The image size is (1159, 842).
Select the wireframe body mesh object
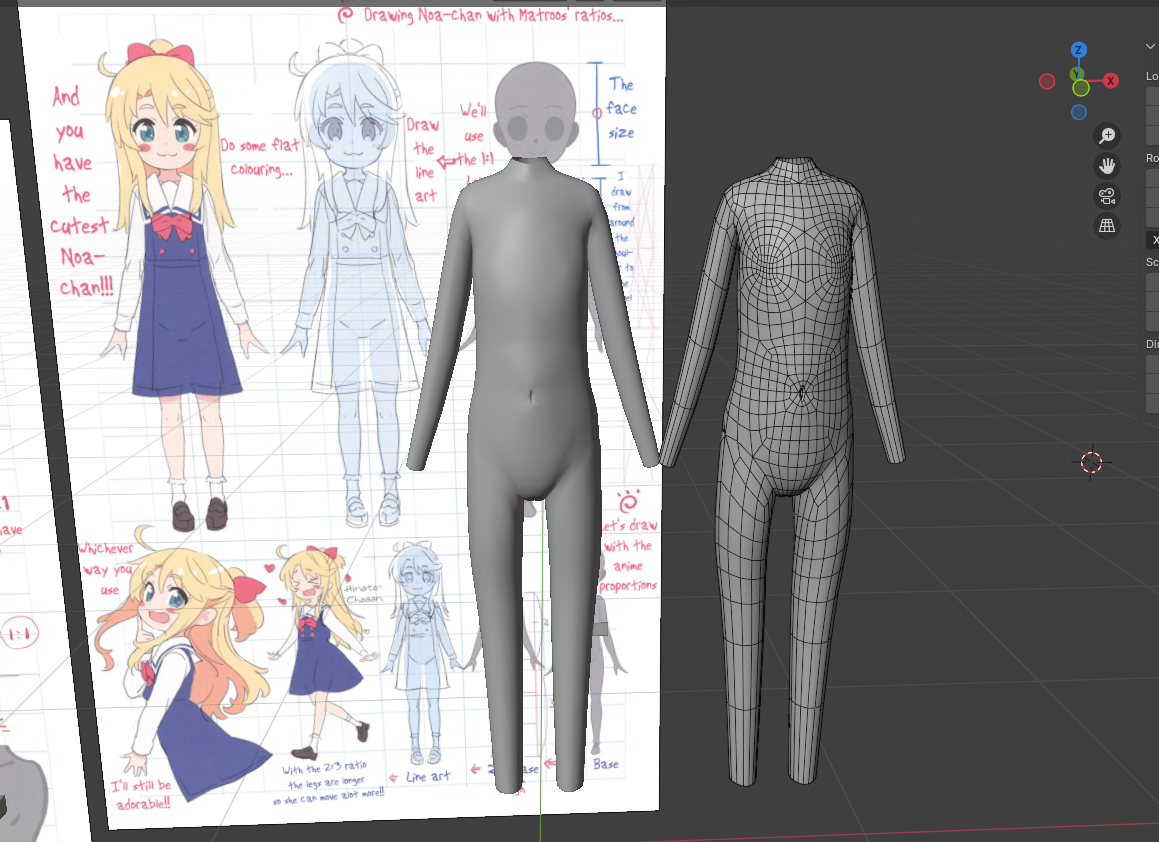point(784,473)
